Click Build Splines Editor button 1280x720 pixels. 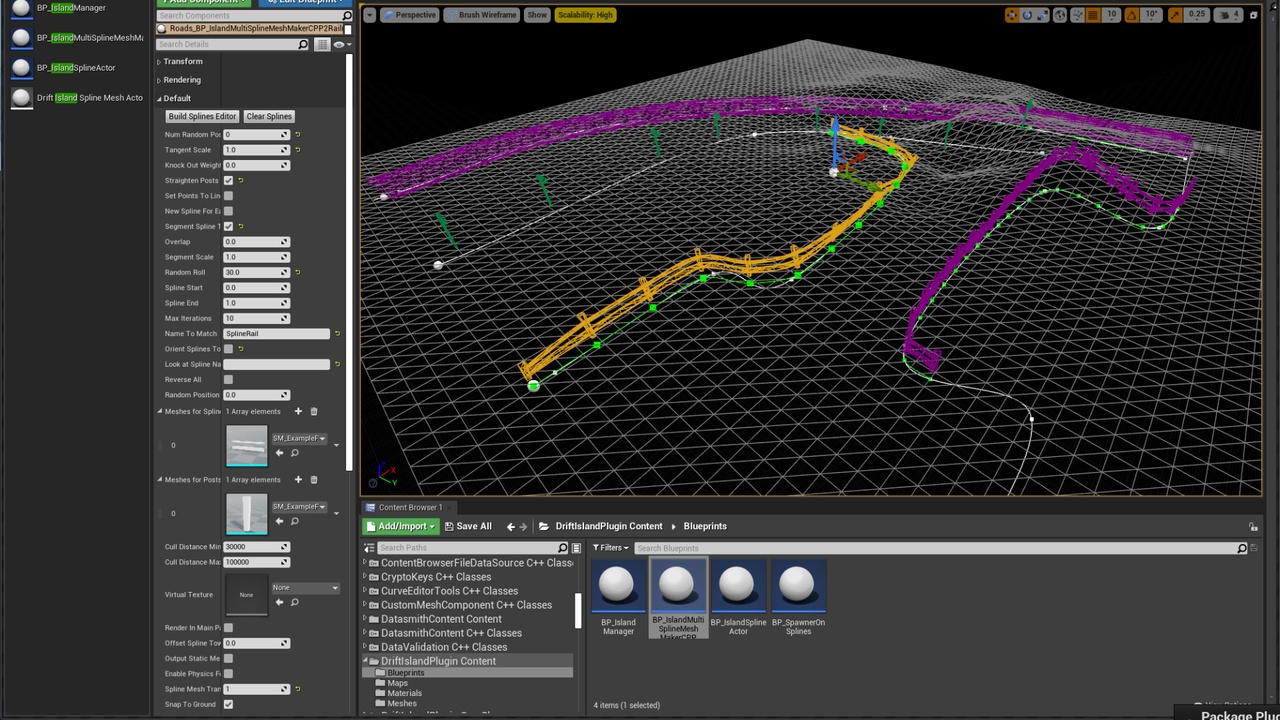(x=202, y=116)
